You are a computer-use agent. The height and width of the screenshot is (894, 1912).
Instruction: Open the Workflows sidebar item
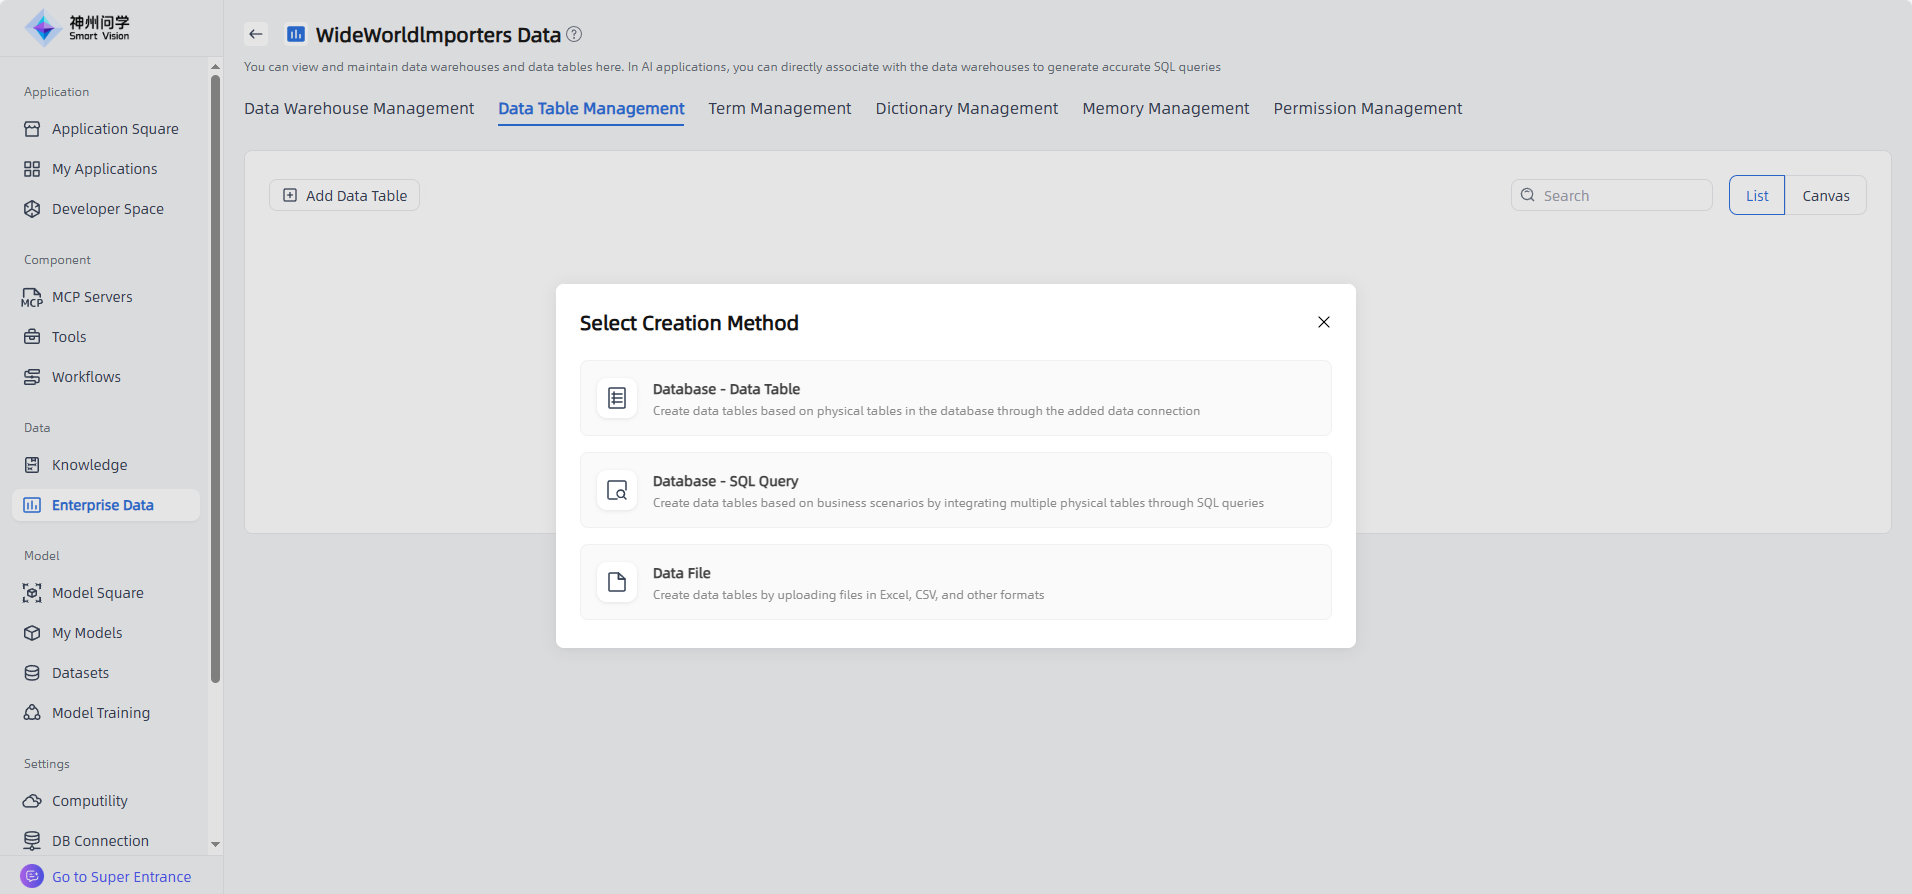tap(86, 377)
